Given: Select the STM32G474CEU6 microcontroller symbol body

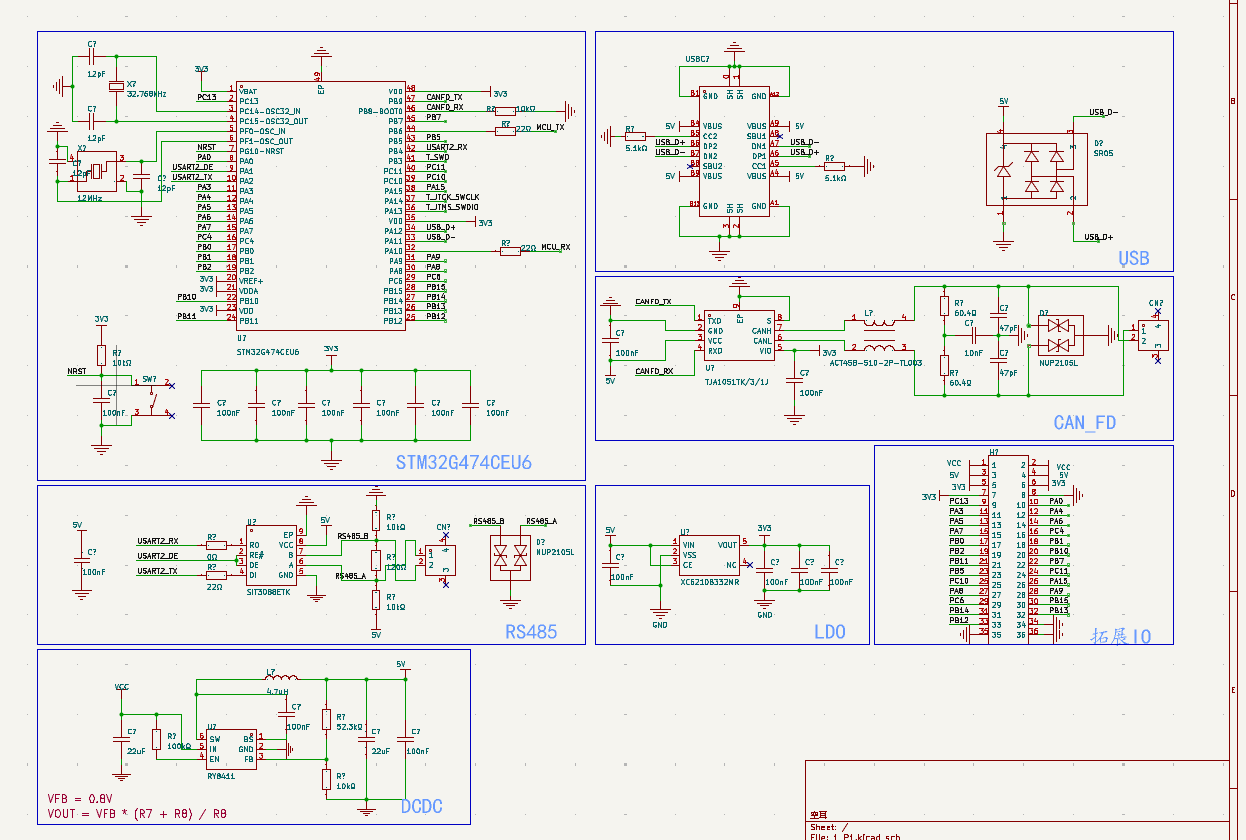Looking at the screenshot, I should tap(320, 204).
